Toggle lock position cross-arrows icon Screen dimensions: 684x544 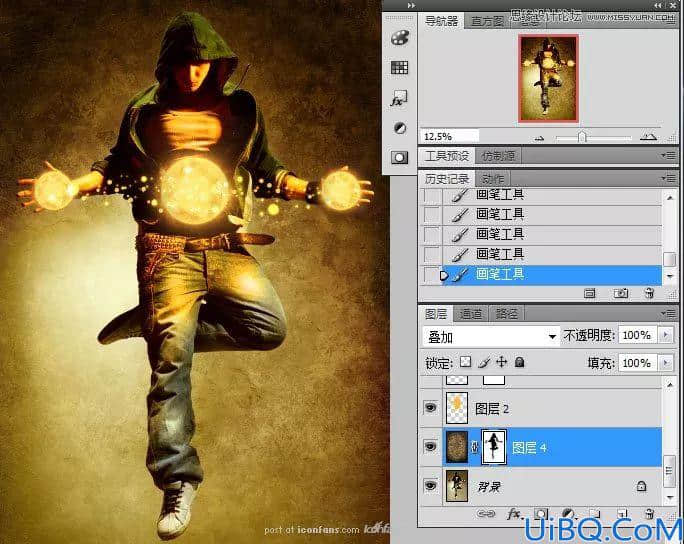501,362
